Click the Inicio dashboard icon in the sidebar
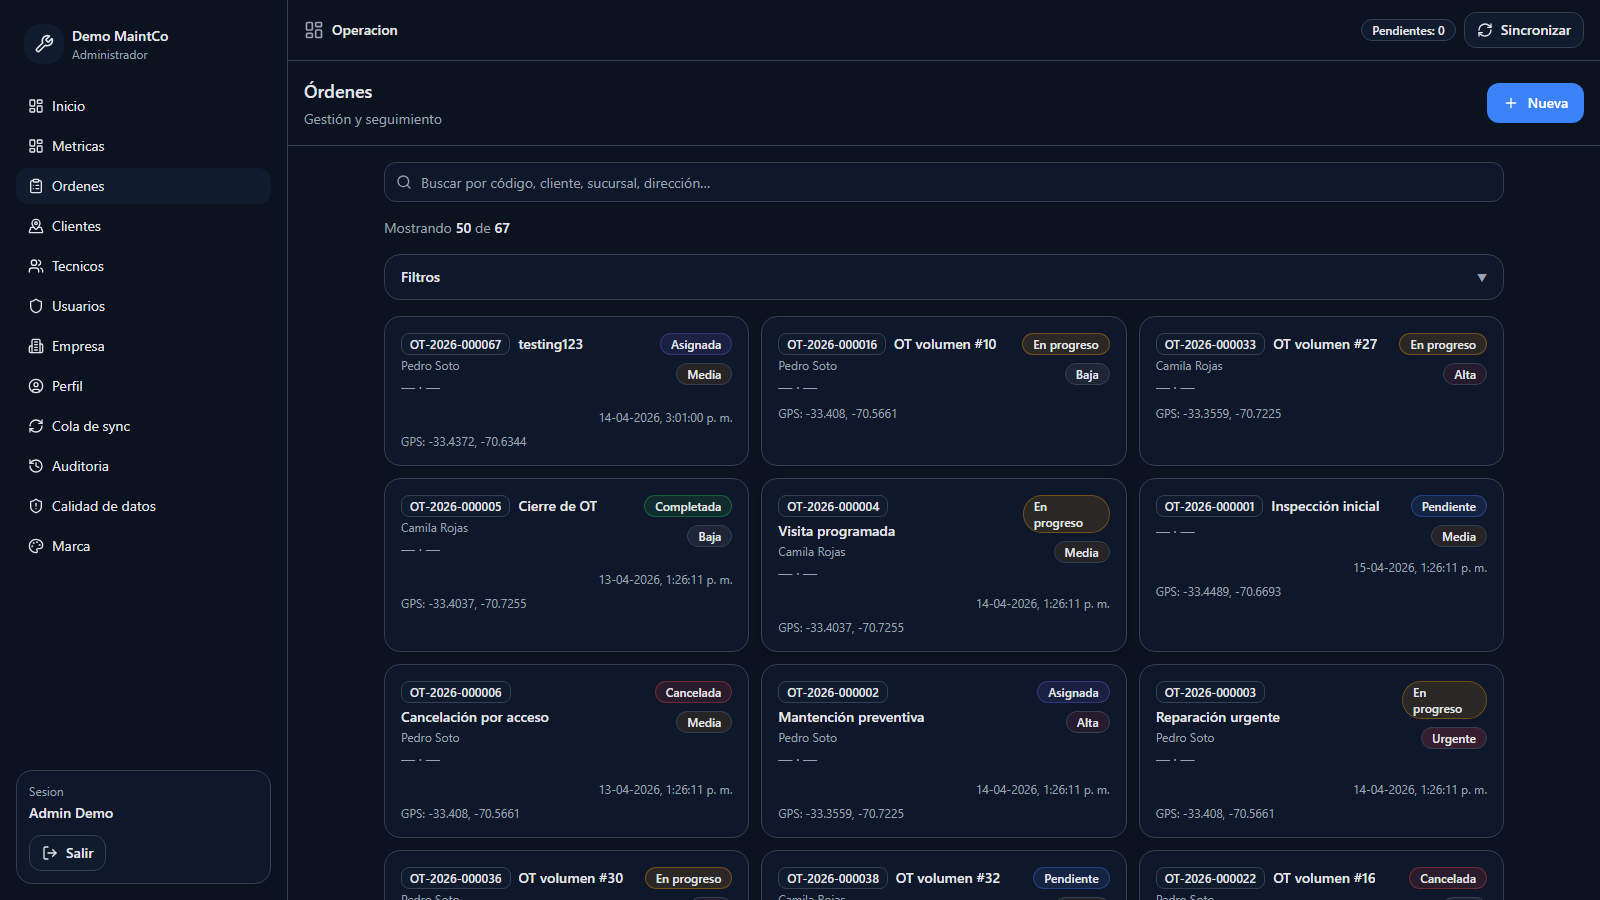 click(36, 106)
